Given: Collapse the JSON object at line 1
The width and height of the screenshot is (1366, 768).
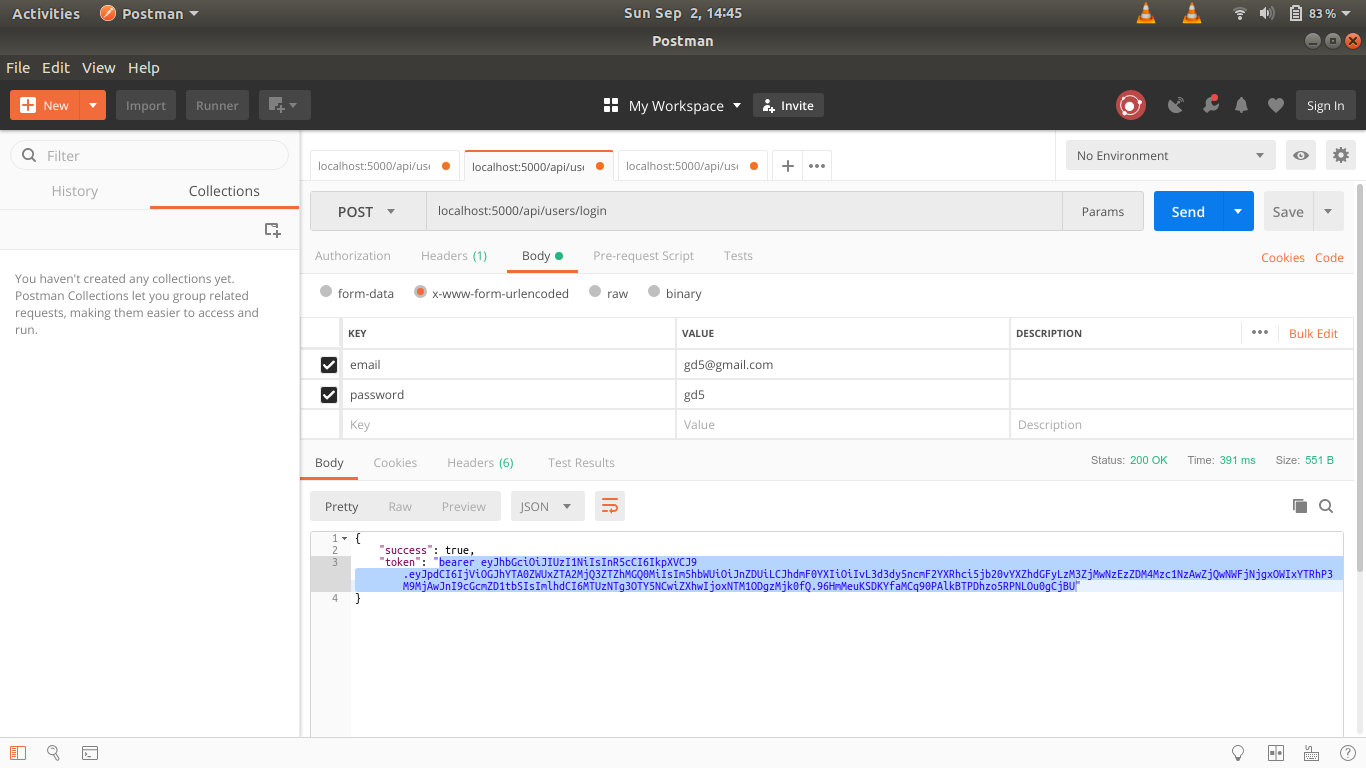Looking at the screenshot, I should coord(344,538).
